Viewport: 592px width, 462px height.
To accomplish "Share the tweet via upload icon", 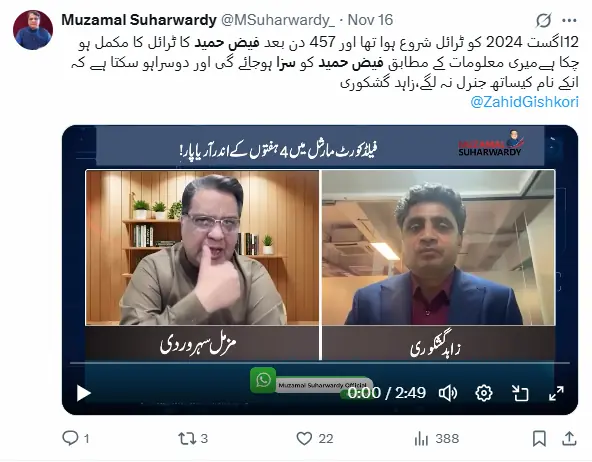I will (x=569, y=439).
